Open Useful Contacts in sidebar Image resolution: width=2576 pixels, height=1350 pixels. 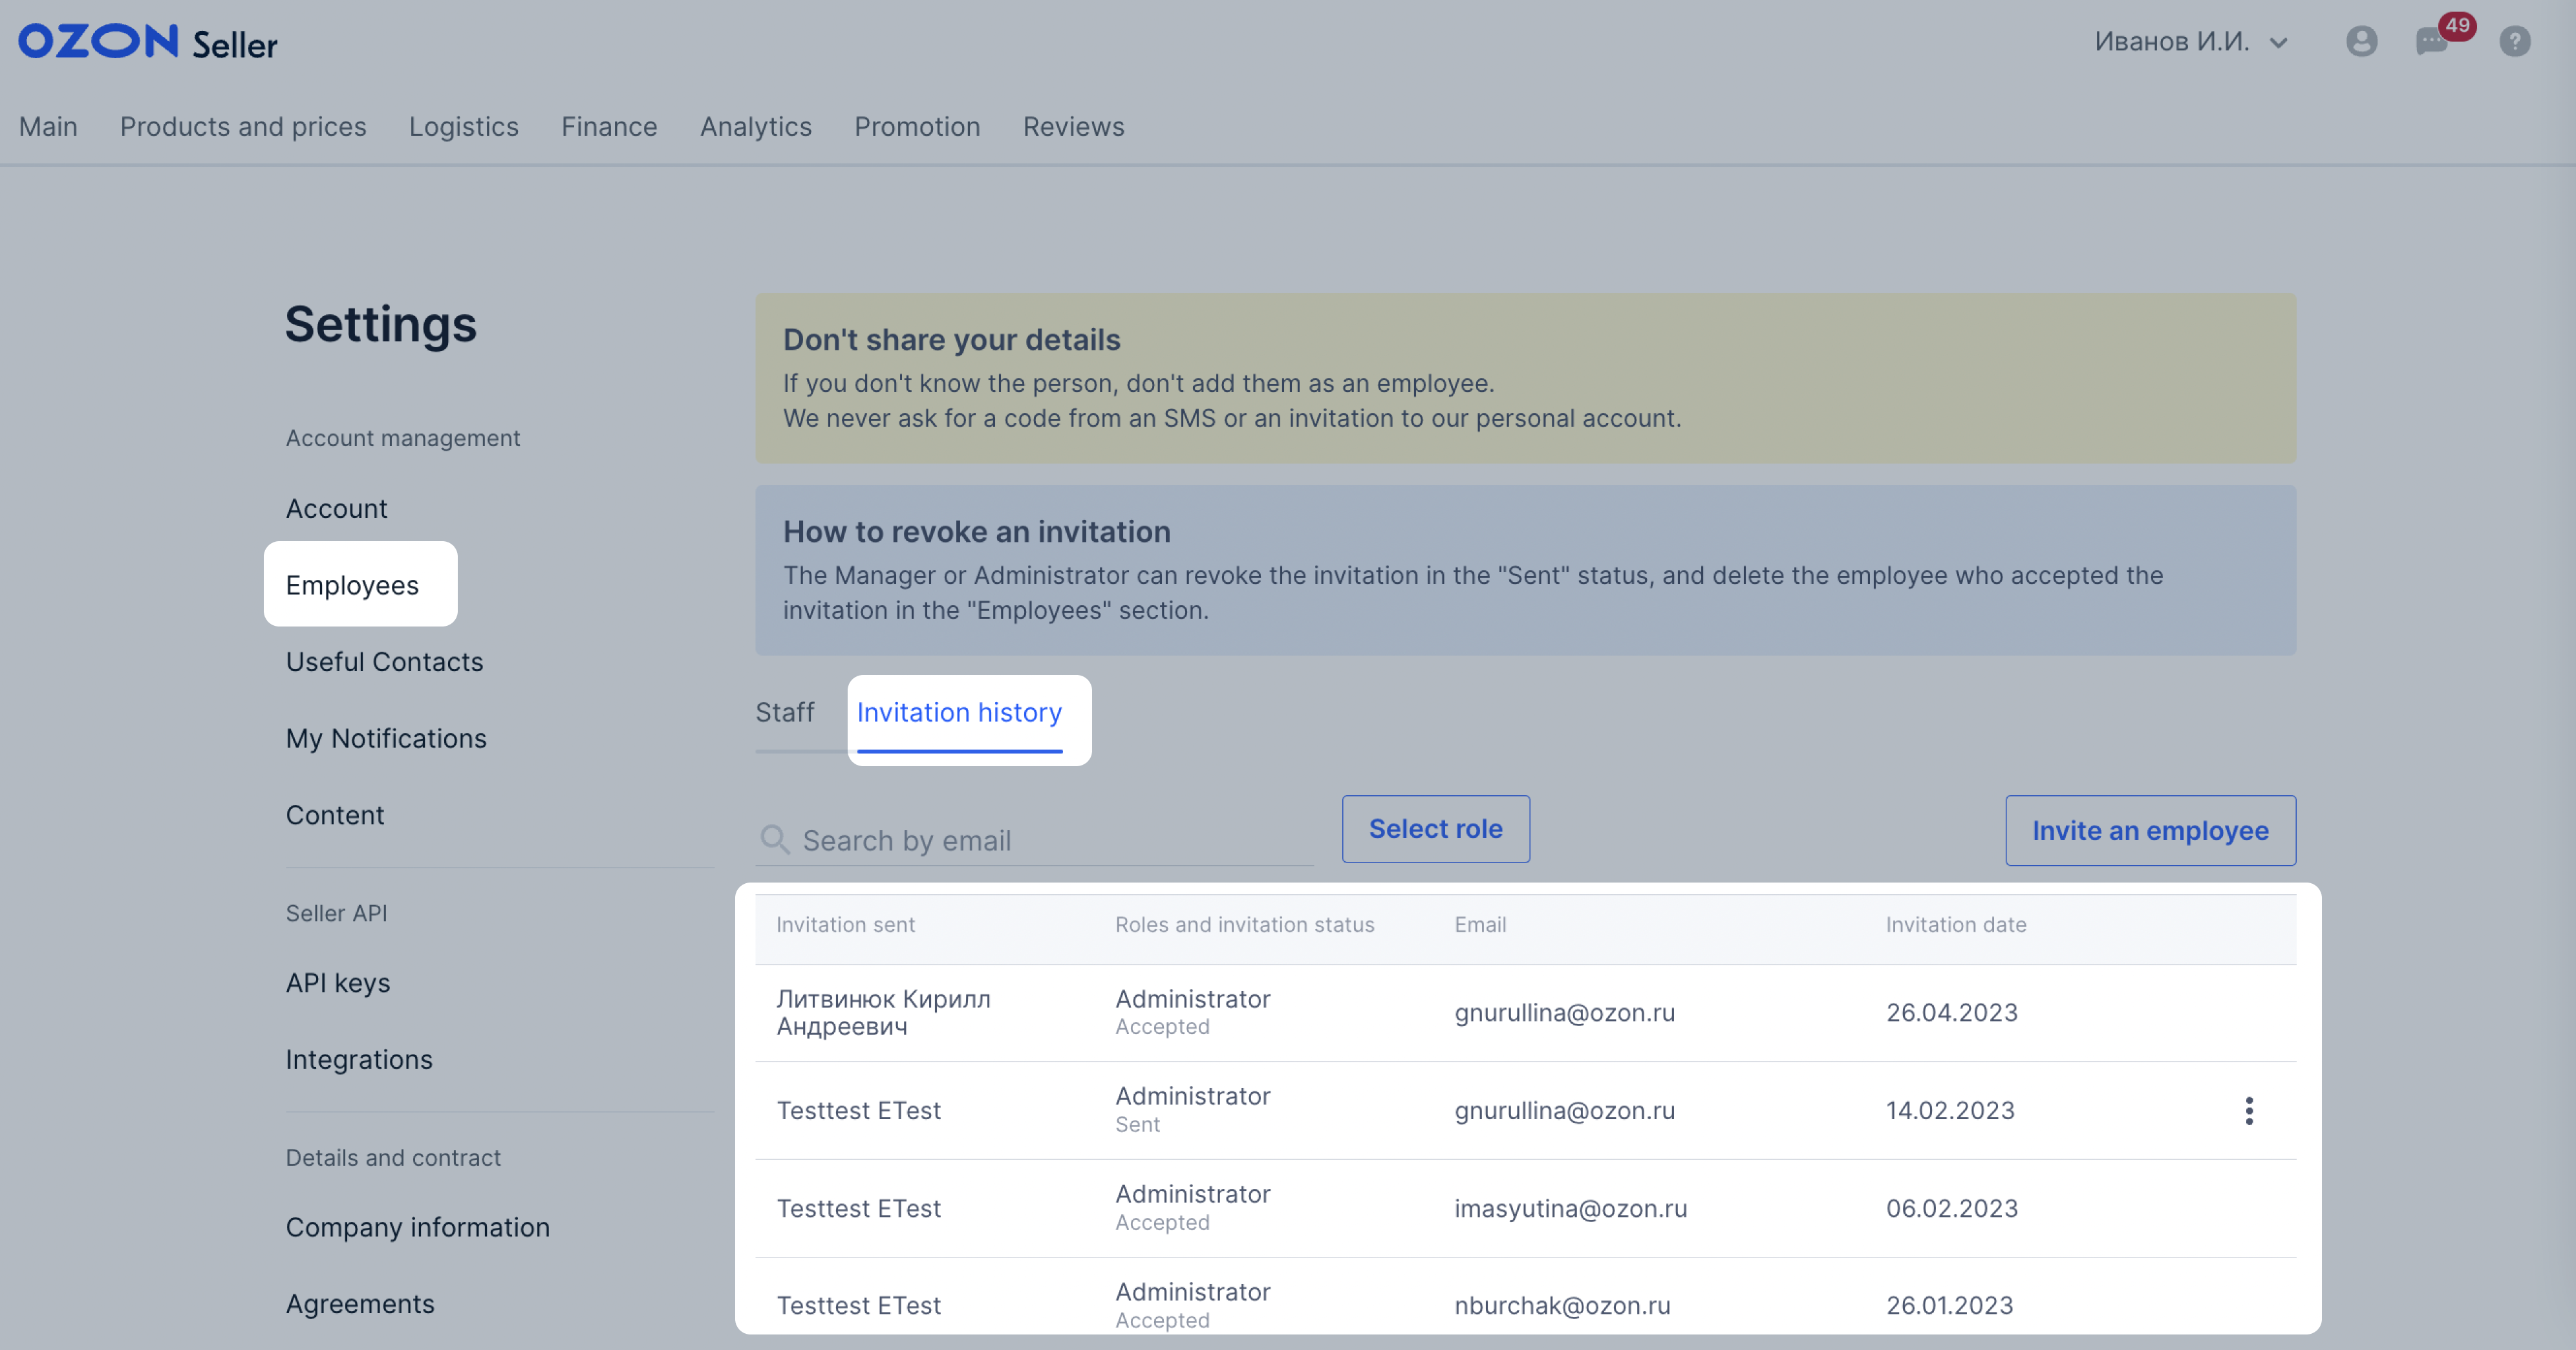pyautogui.click(x=384, y=661)
